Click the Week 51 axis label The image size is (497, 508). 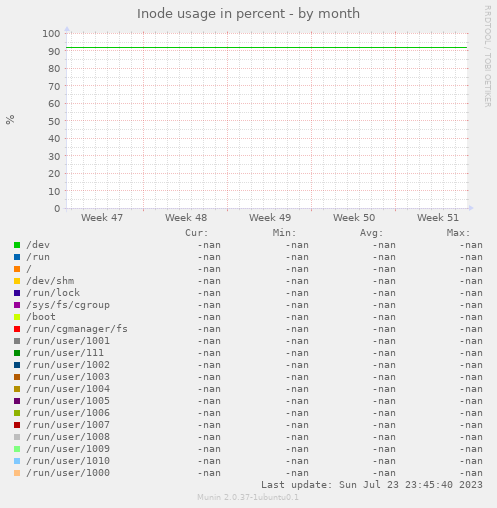click(438, 218)
